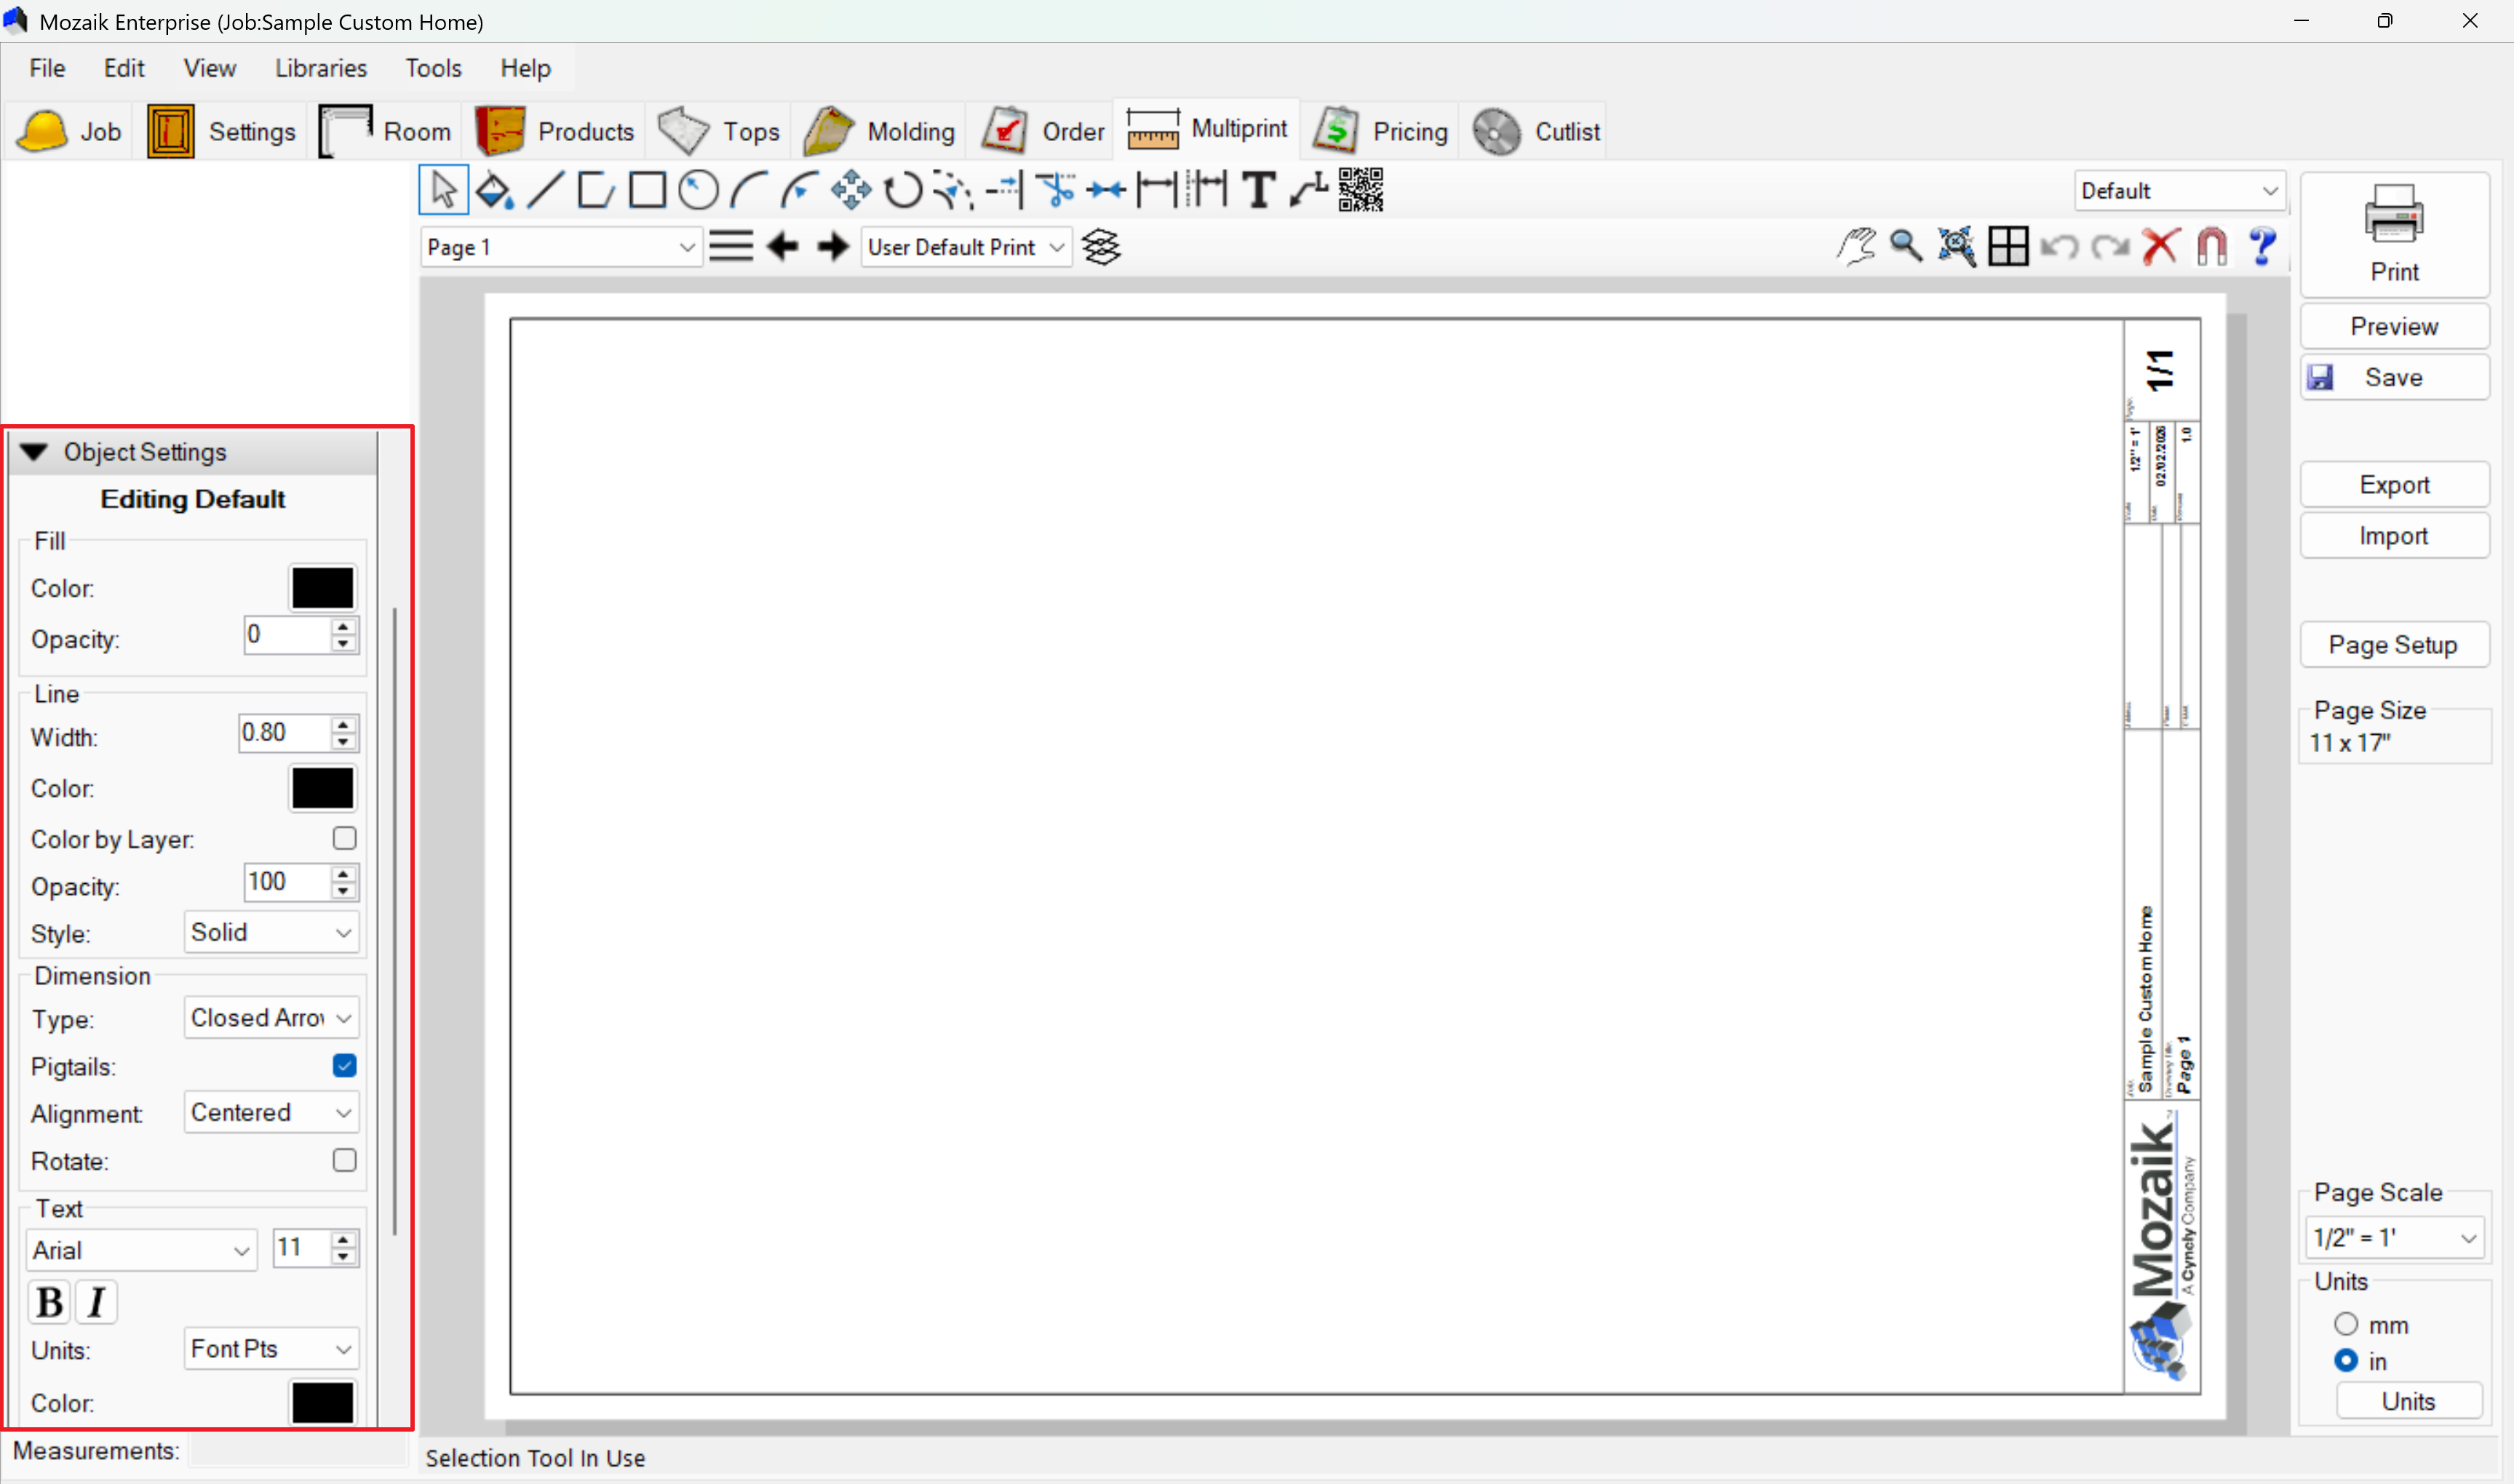Viewport: 2514px width, 1484px height.
Task: Select the circle drawing tool
Action: click(x=698, y=190)
